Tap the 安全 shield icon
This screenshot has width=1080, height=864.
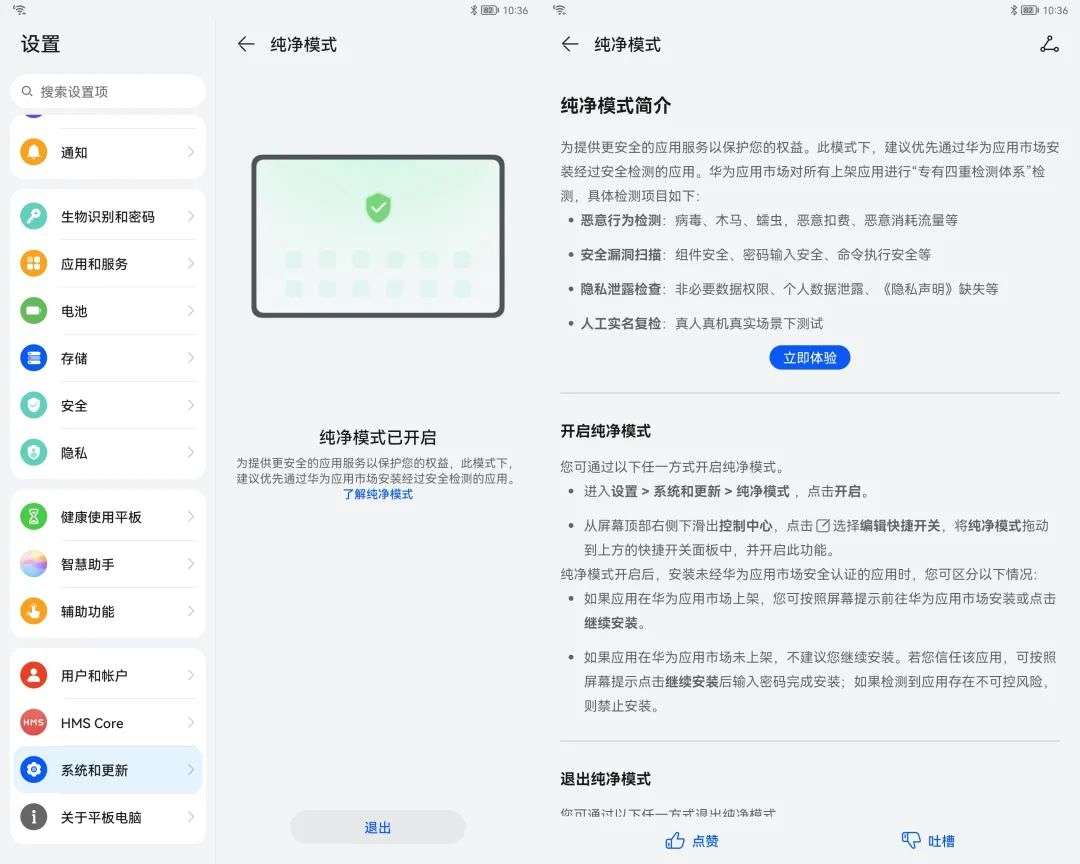34,405
